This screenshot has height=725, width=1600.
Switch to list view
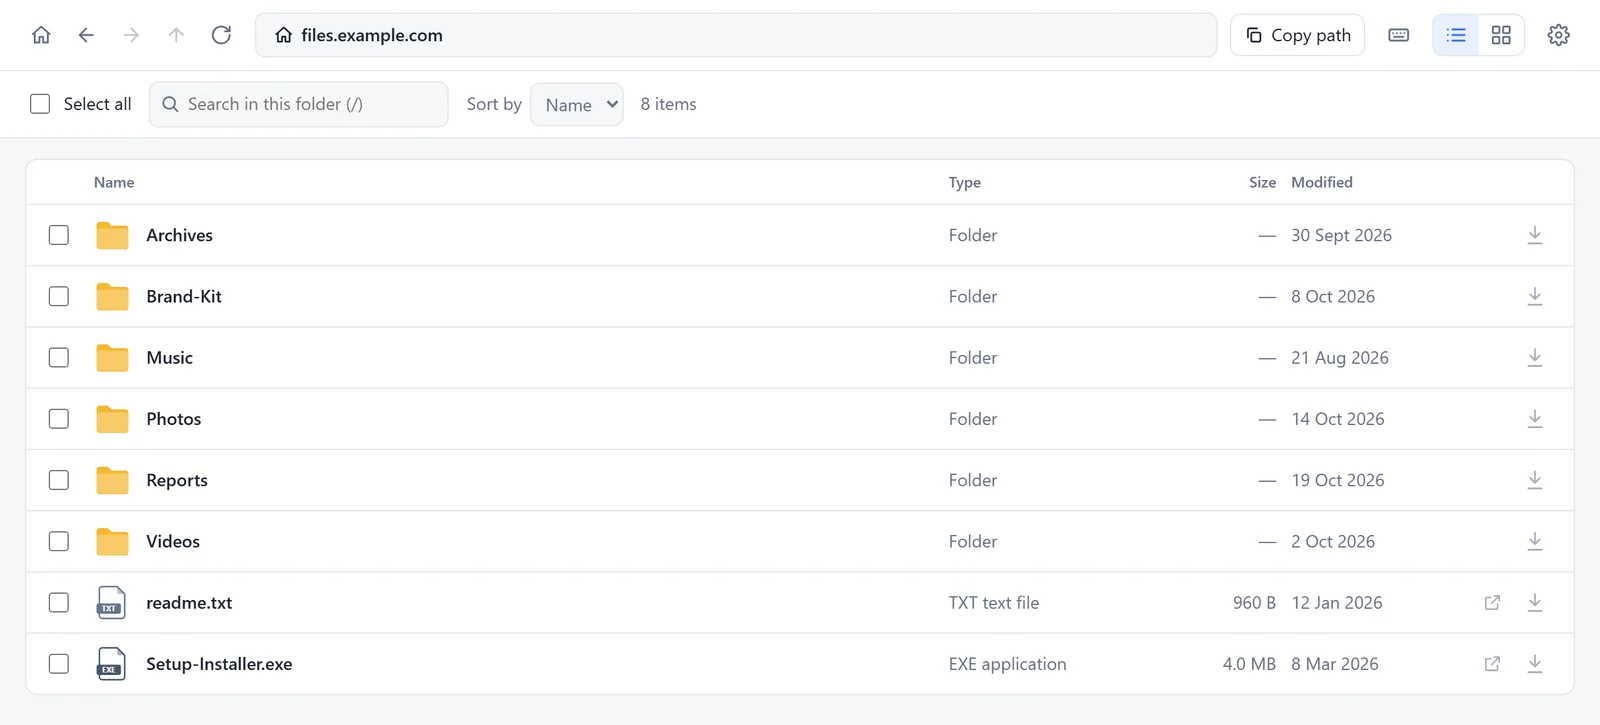click(1456, 35)
